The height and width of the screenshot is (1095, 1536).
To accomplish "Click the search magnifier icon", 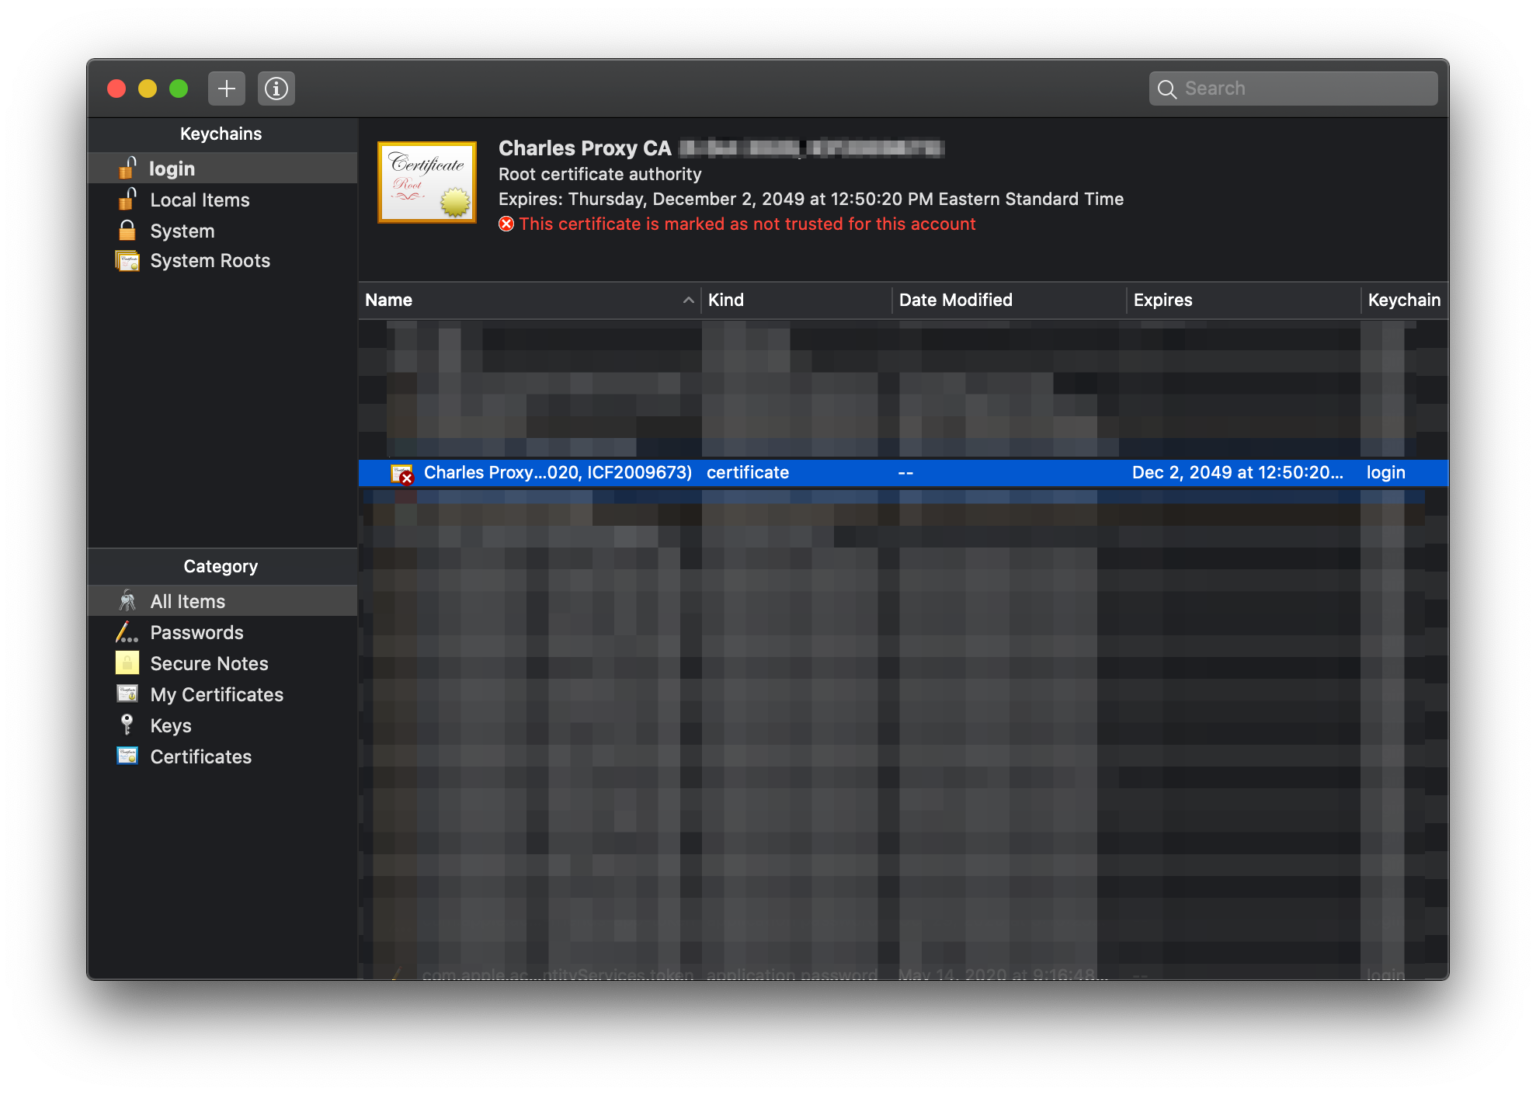I will coord(1166,89).
